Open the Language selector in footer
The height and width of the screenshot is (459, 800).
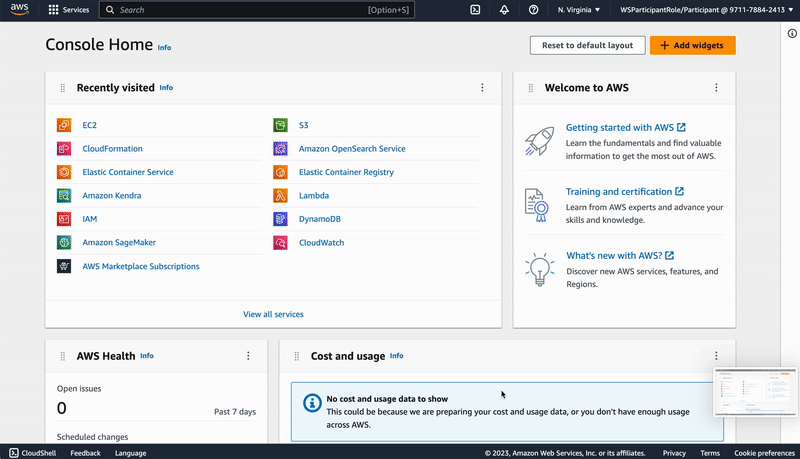coord(131,453)
